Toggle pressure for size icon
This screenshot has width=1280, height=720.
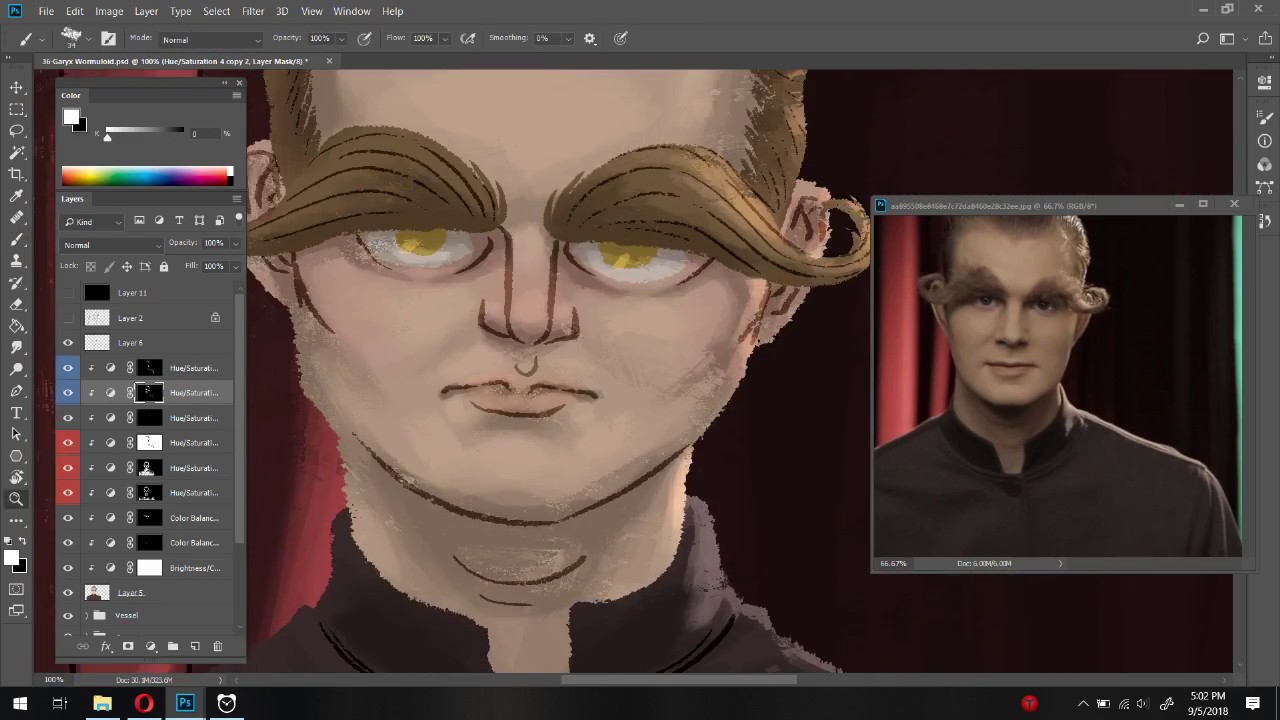tap(621, 39)
